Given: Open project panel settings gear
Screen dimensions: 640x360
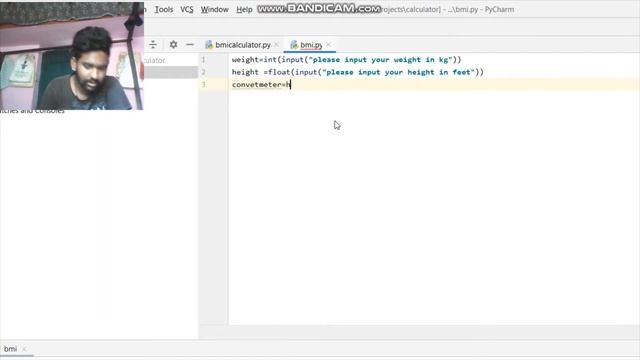Looking at the screenshot, I should tap(173, 44).
